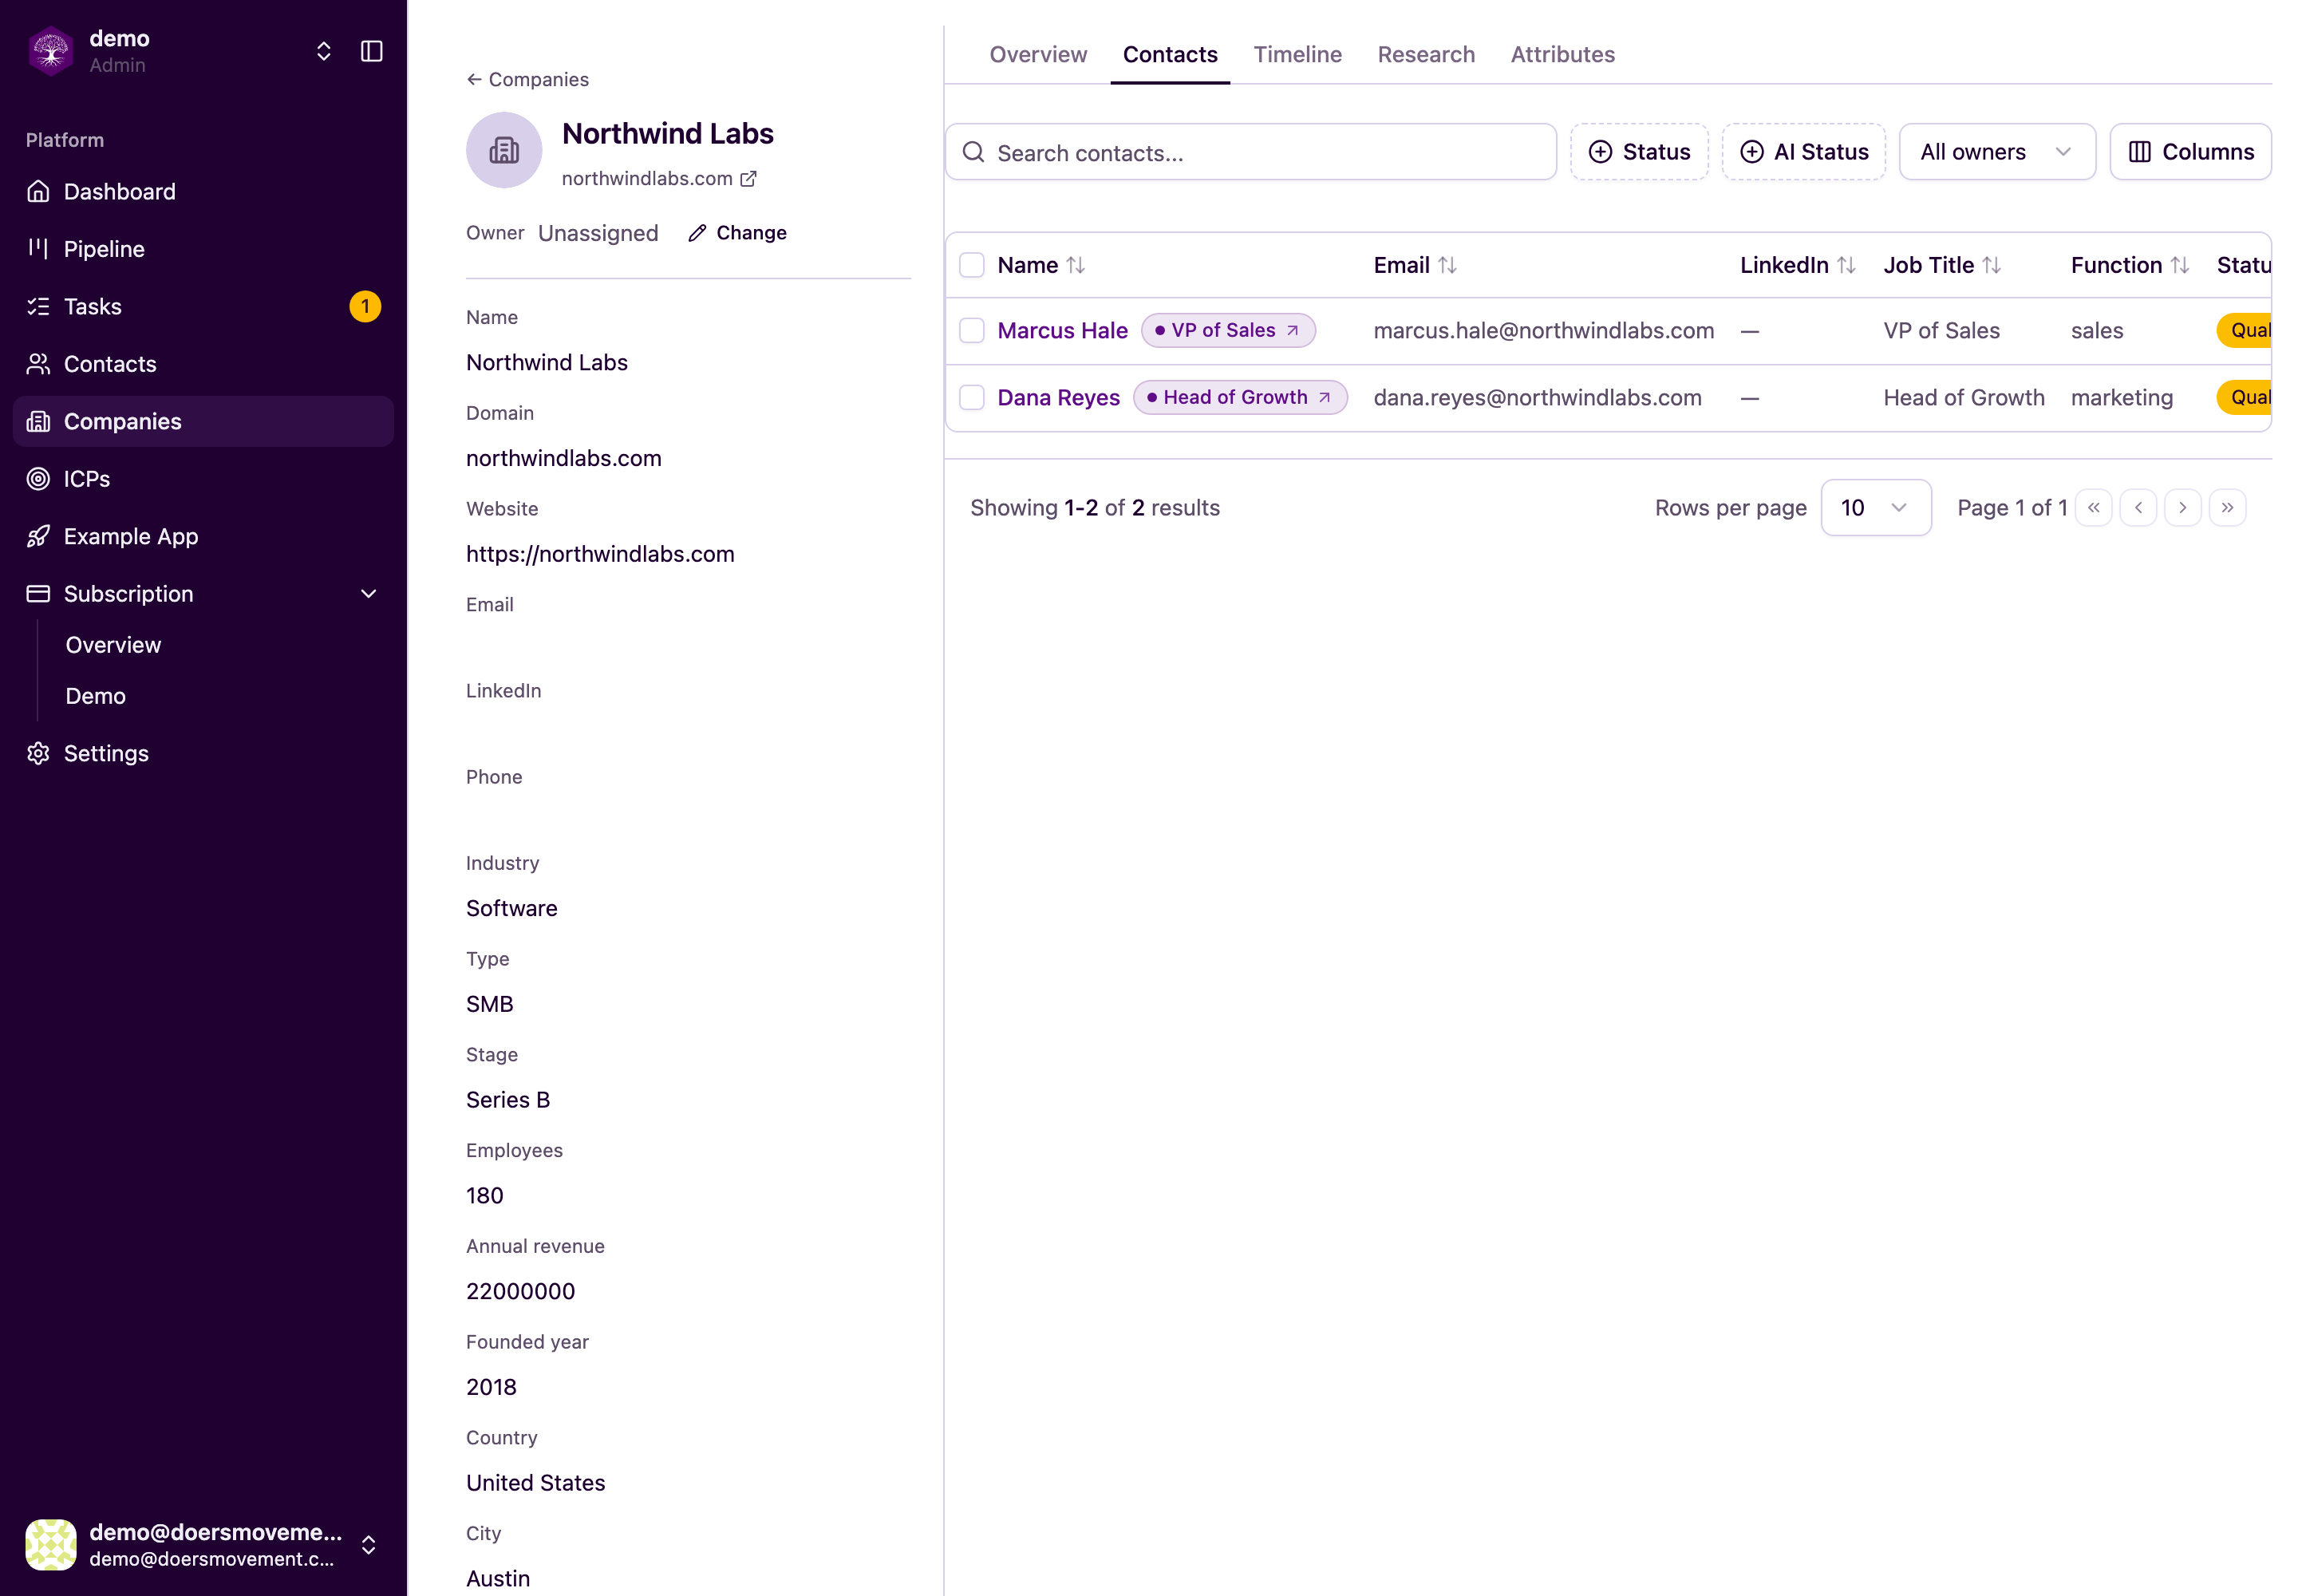Toggle the select-all contacts checkbox
The width and height of the screenshot is (2298, 1596).
click(x=971, y=265)
